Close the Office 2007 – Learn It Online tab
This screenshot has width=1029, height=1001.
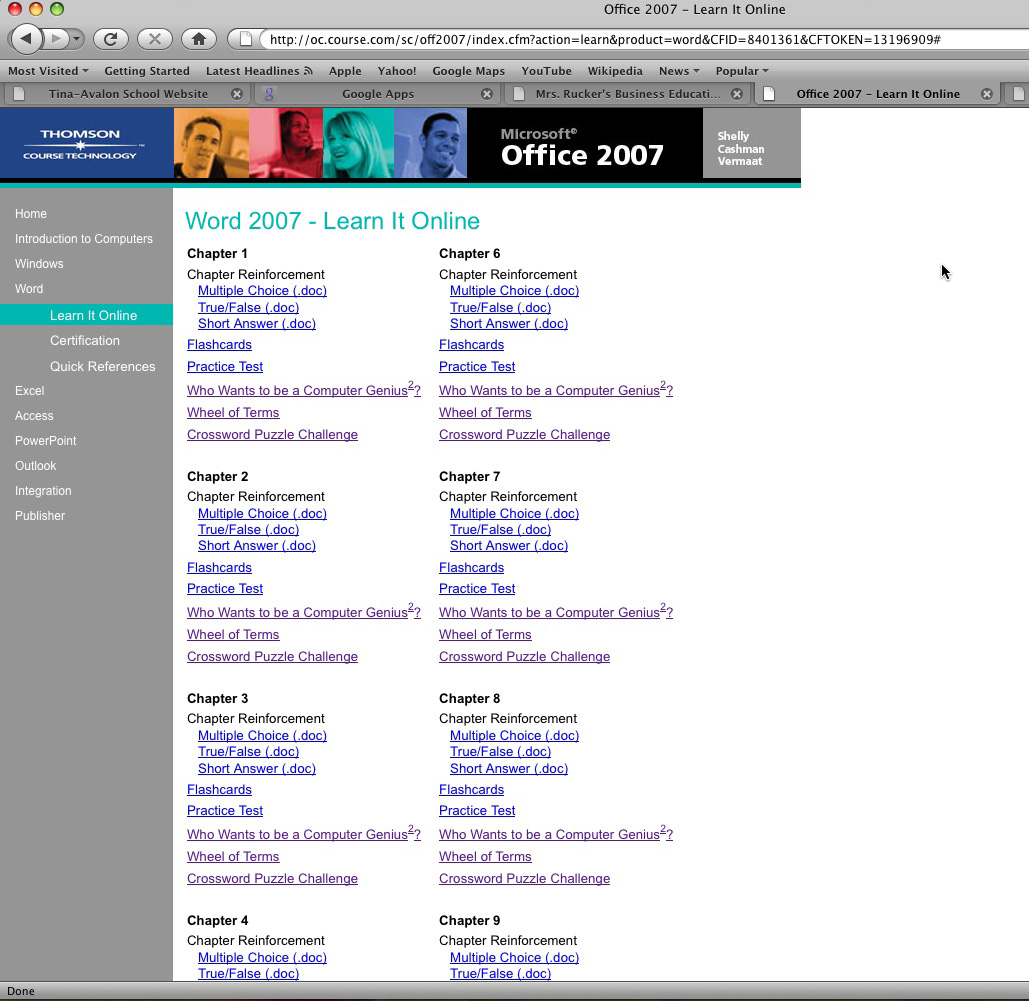click(986, 94)
